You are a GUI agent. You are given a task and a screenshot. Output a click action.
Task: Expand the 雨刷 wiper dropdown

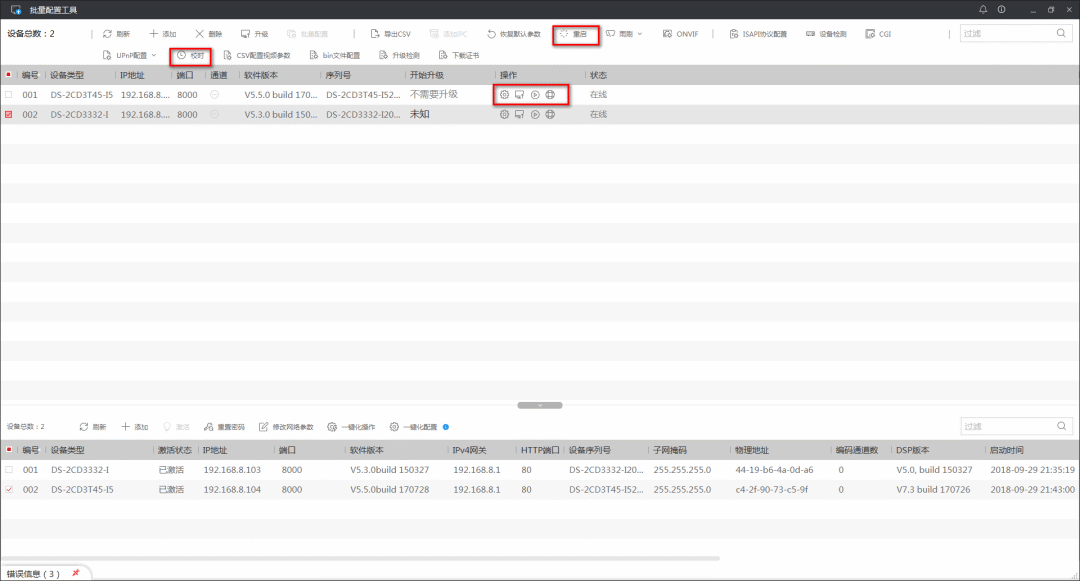click(x=624, y=34)
